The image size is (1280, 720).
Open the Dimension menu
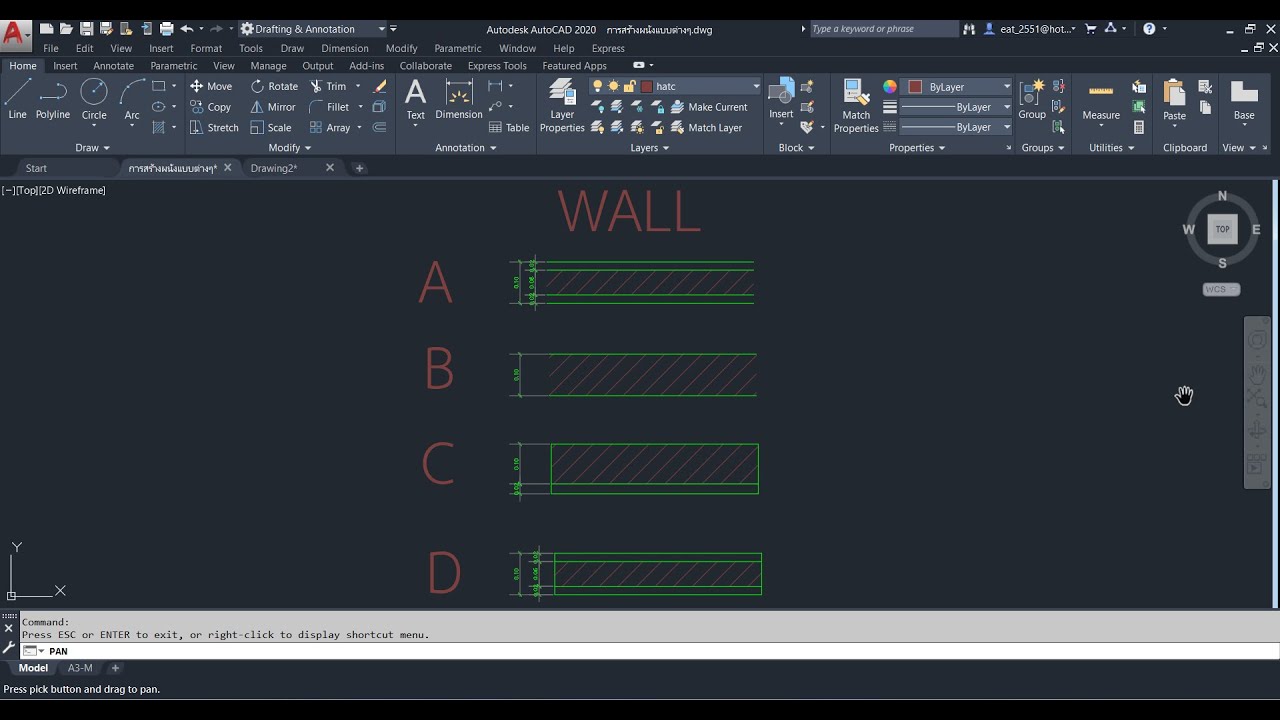[x=345, y=48]
